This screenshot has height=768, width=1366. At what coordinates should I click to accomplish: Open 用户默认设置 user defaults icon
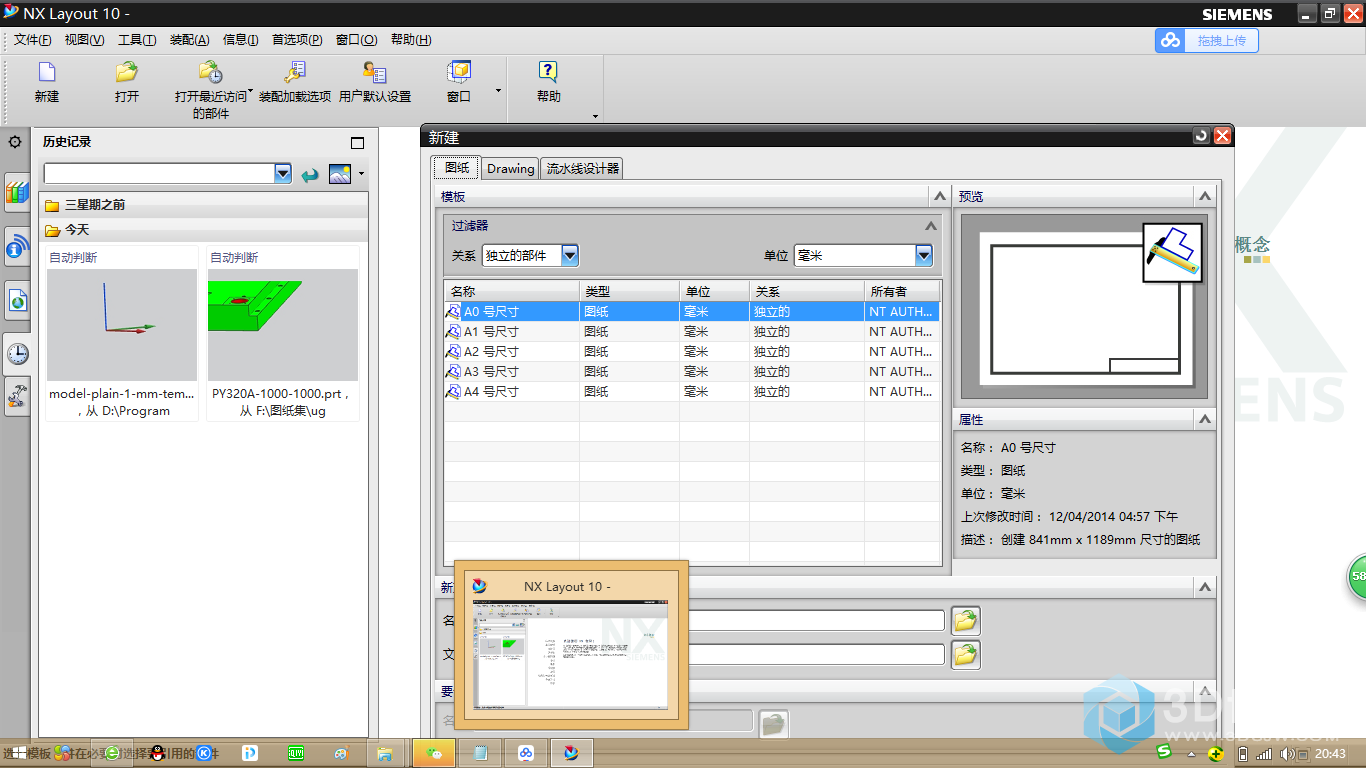tap(374, 72)
